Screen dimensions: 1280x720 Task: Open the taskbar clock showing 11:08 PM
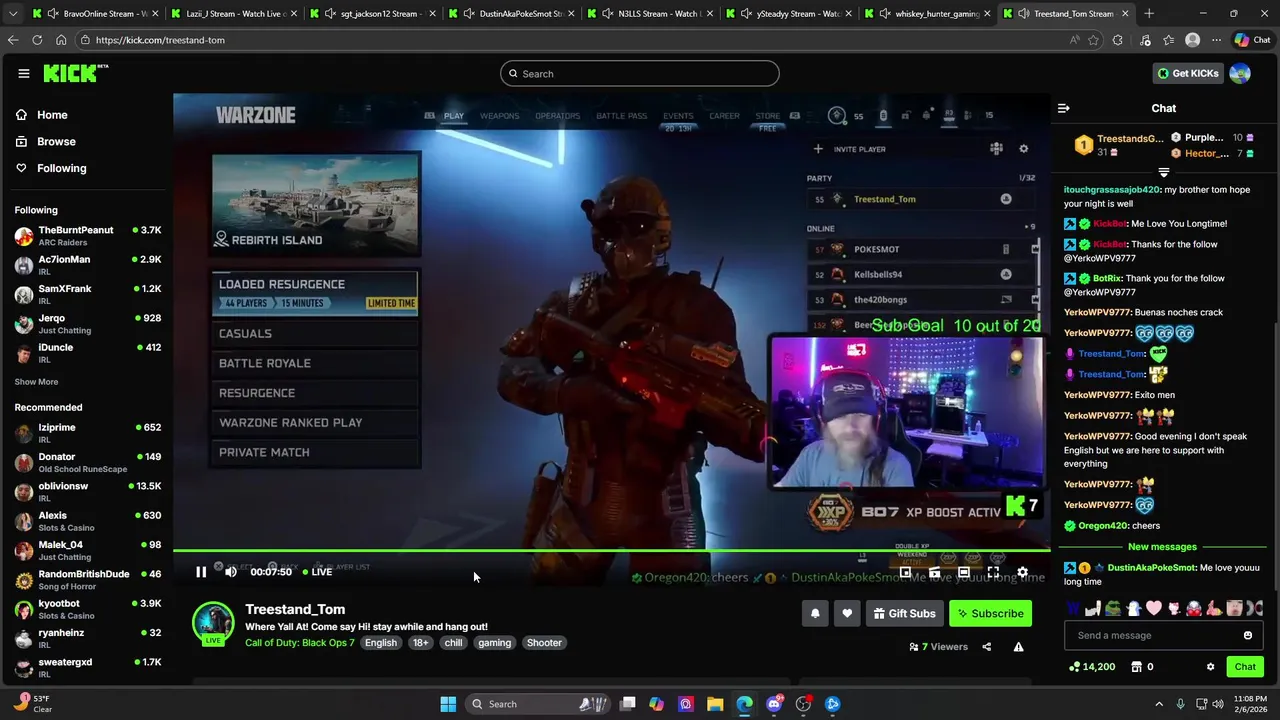1252,704
